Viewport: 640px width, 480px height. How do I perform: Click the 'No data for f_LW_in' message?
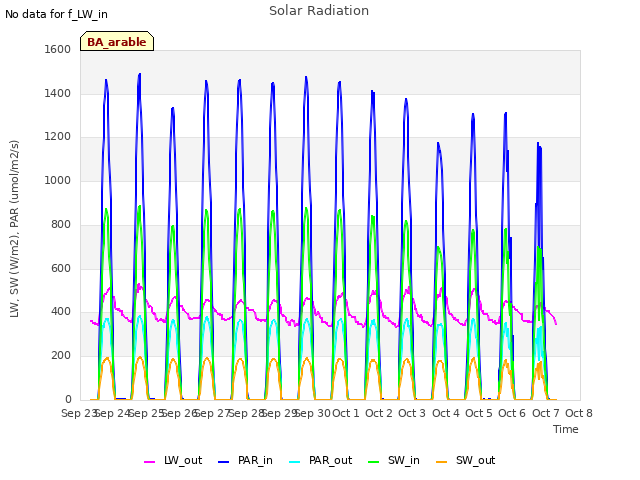click(56, 14)
